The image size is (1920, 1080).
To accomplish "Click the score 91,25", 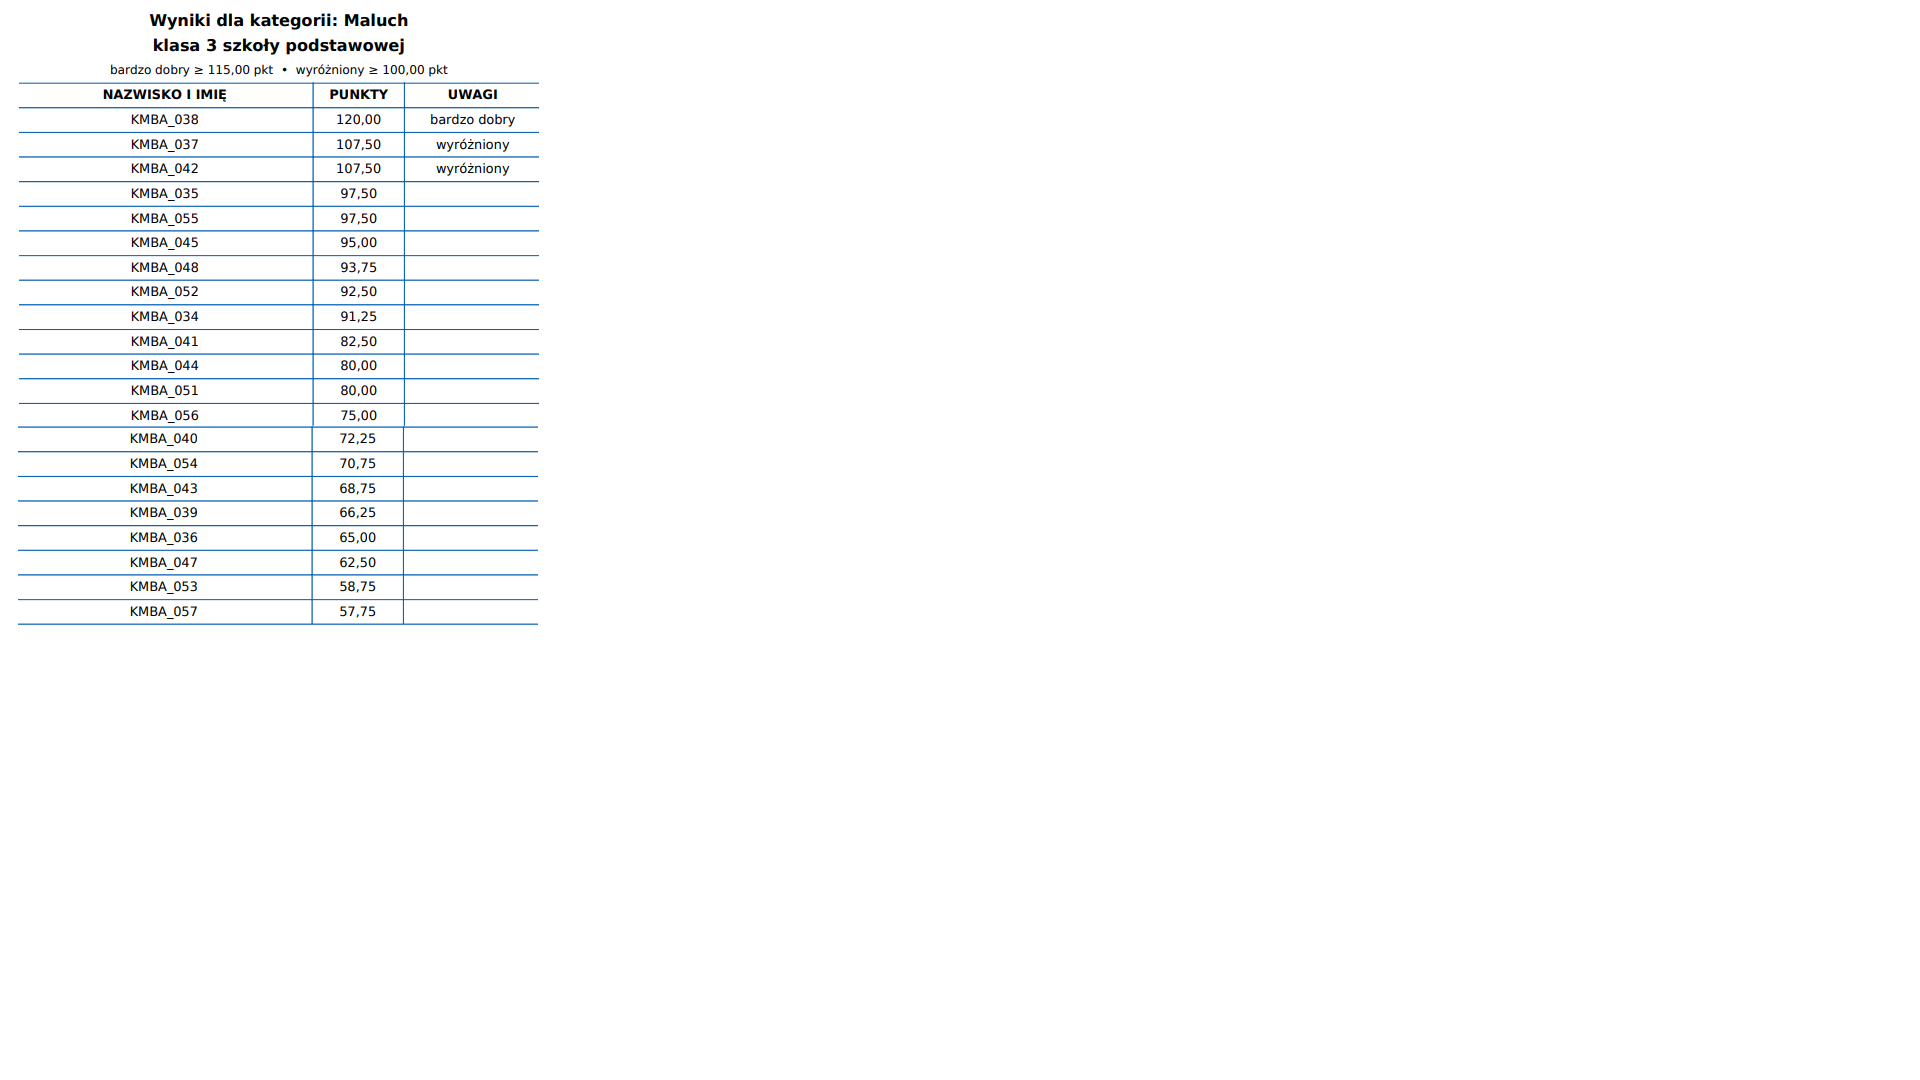I will click(x=359, y=317).
